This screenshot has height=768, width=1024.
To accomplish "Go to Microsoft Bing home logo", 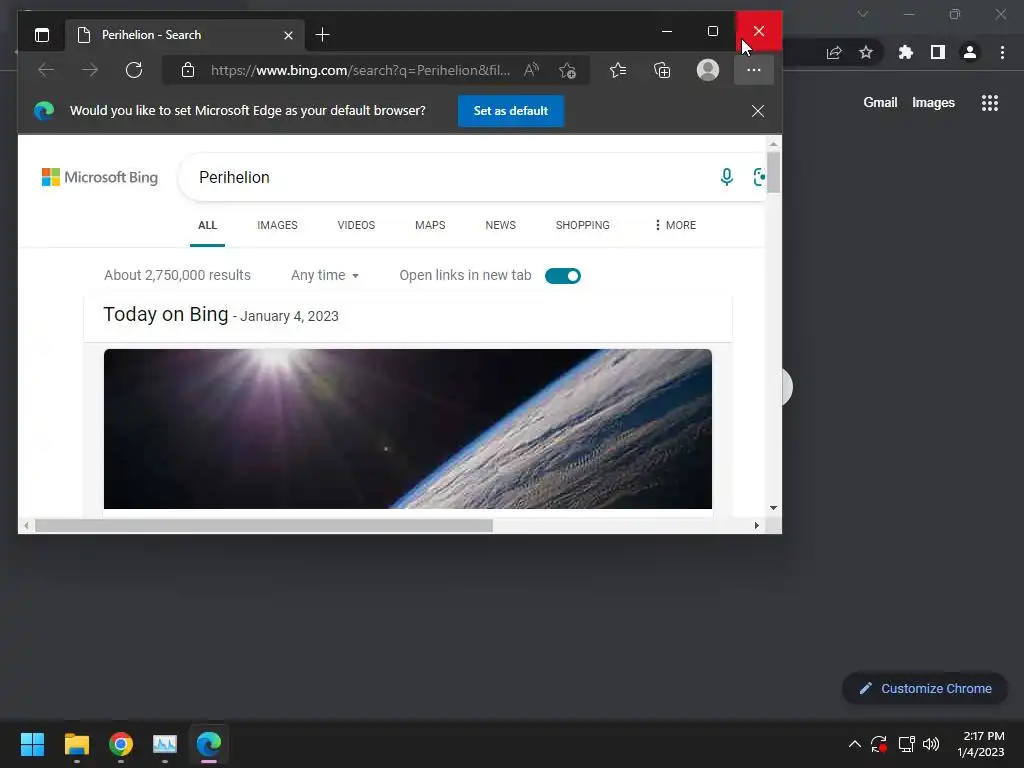I will point(100,177).
